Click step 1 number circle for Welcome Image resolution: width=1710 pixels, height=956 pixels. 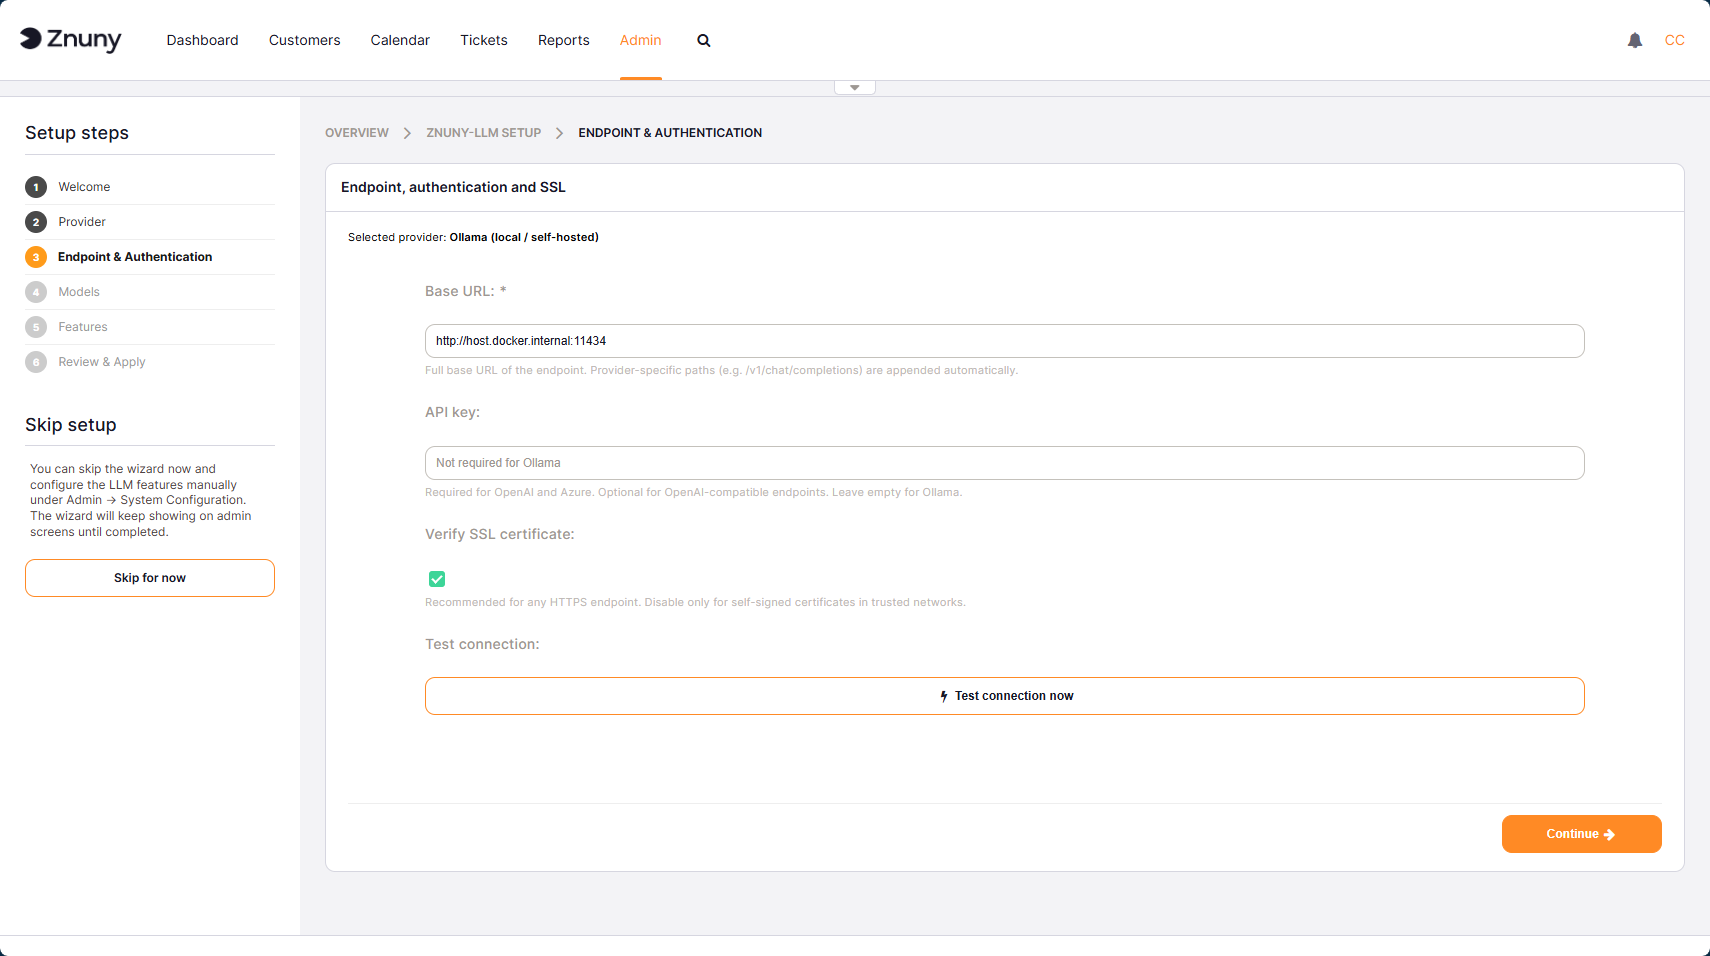click(36, 187)
